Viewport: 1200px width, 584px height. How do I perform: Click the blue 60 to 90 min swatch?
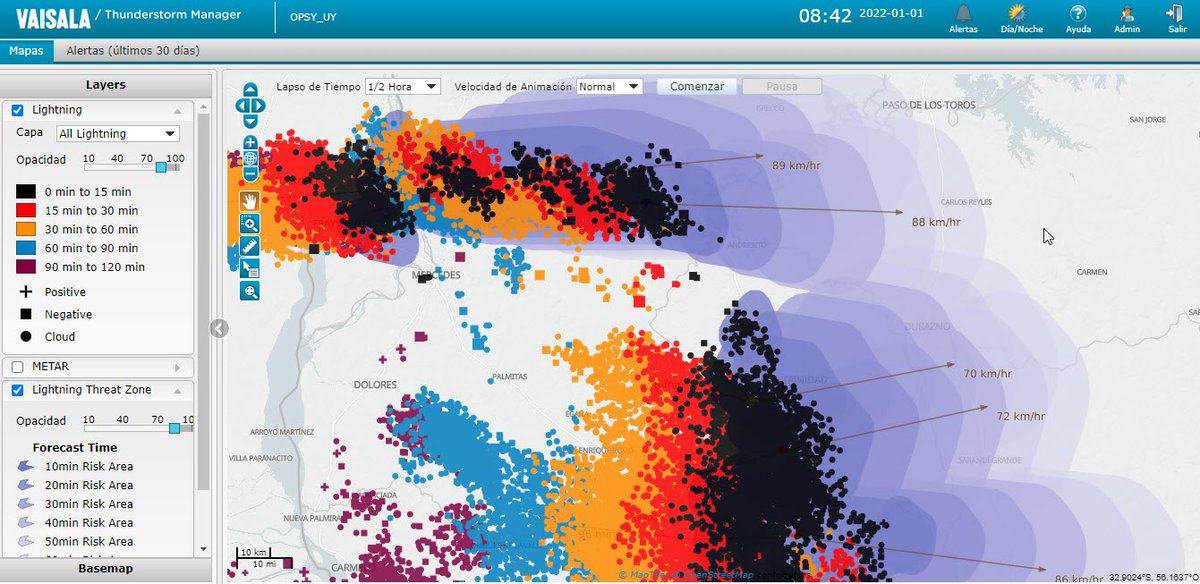pos(26,248)
